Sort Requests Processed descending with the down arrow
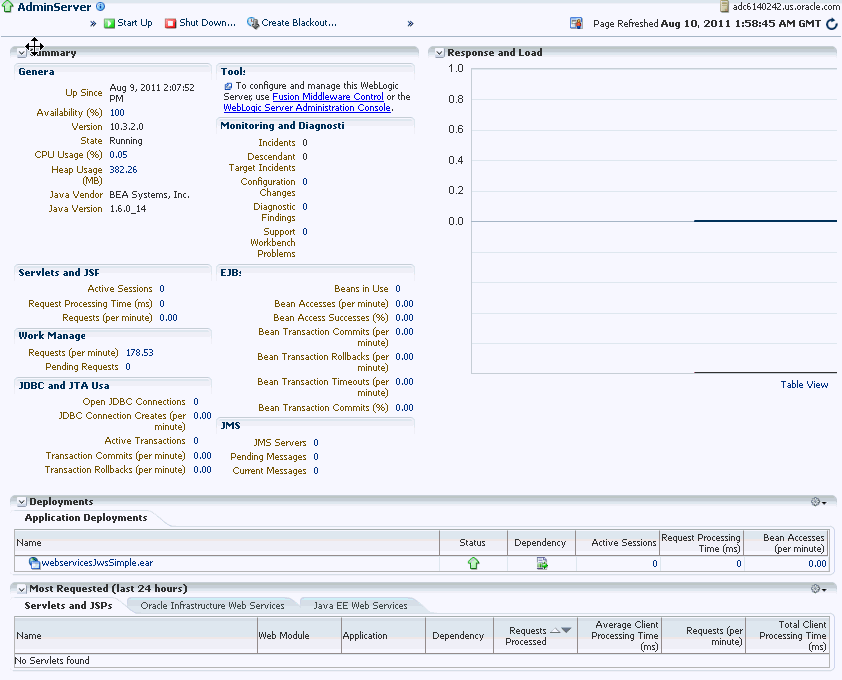The height and width of the screenshot is (680, 842). coord(566,631)
